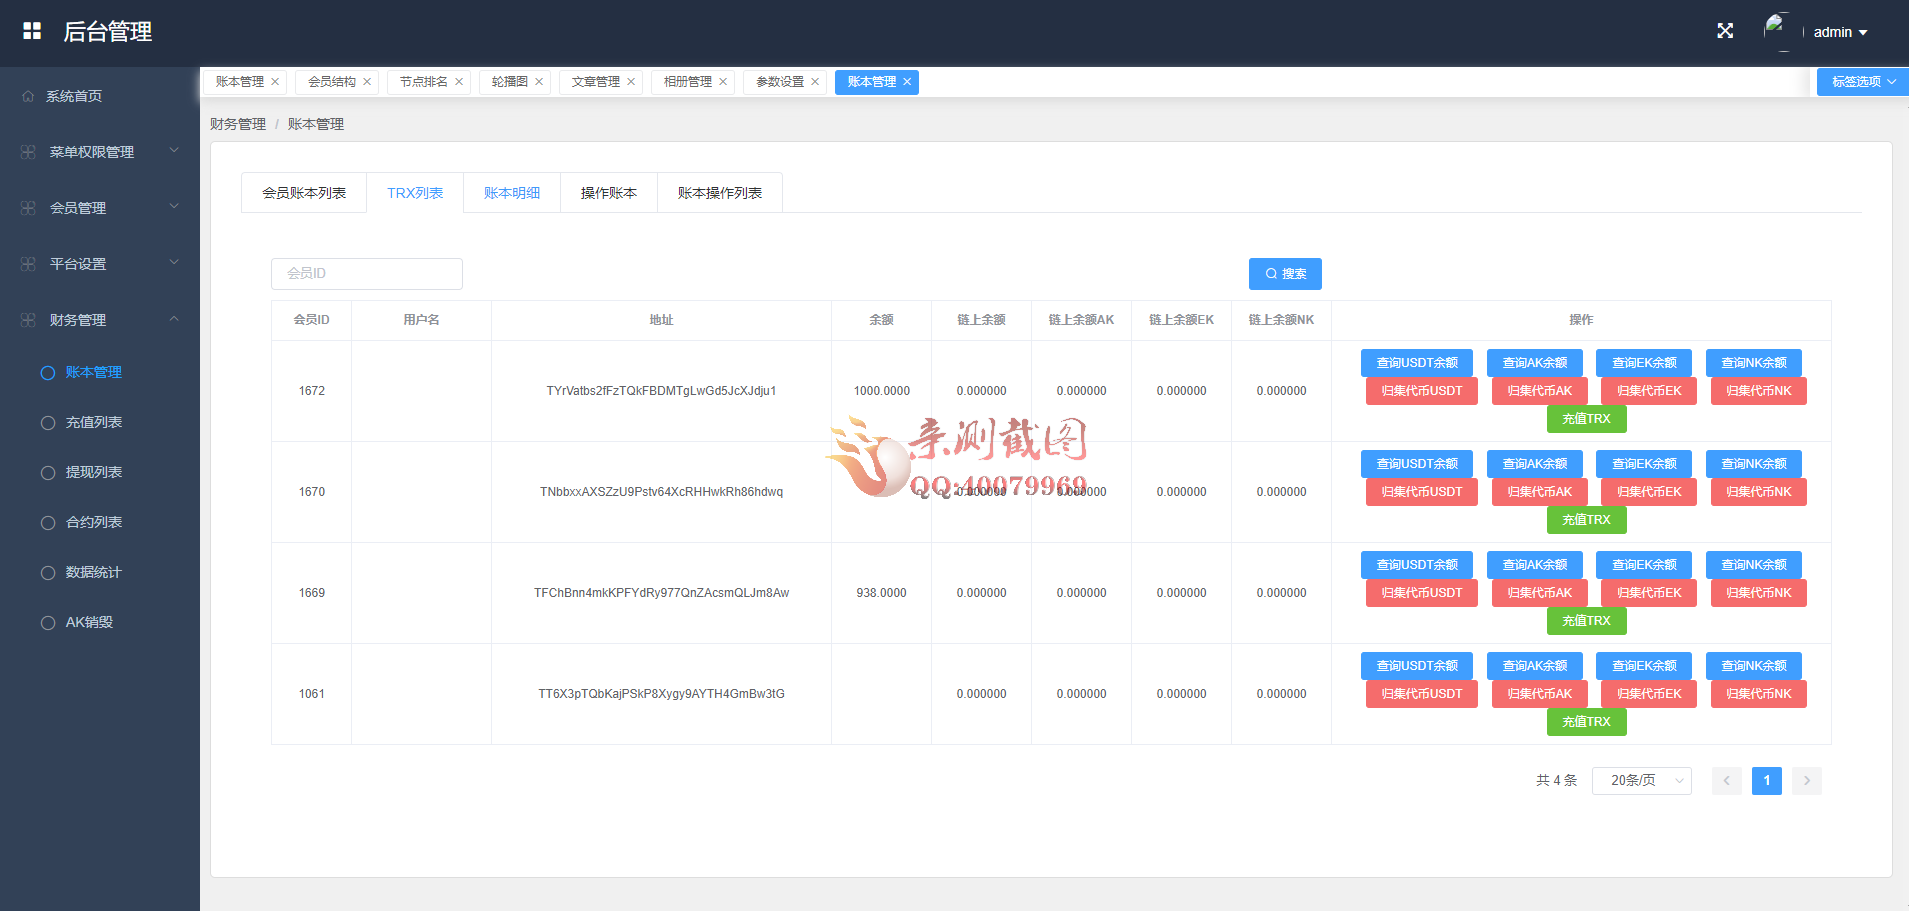1909x911 pixels.
Task: Click the magnifier icon on 搜索 button
Action: click(x=1271, y=273)
